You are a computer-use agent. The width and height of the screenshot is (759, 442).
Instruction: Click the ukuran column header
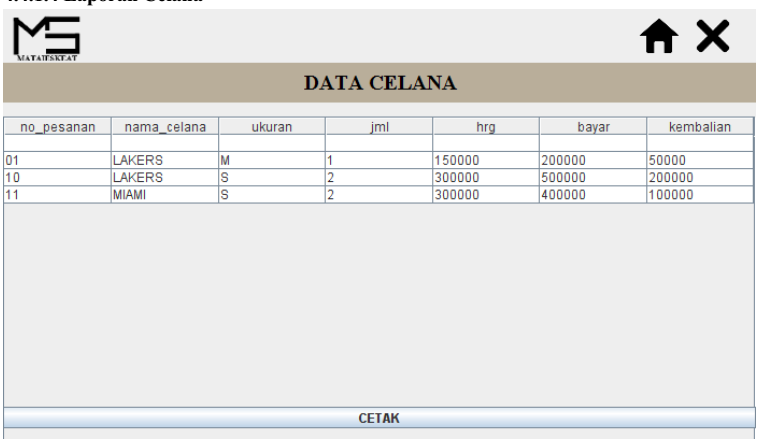(272, 127)
